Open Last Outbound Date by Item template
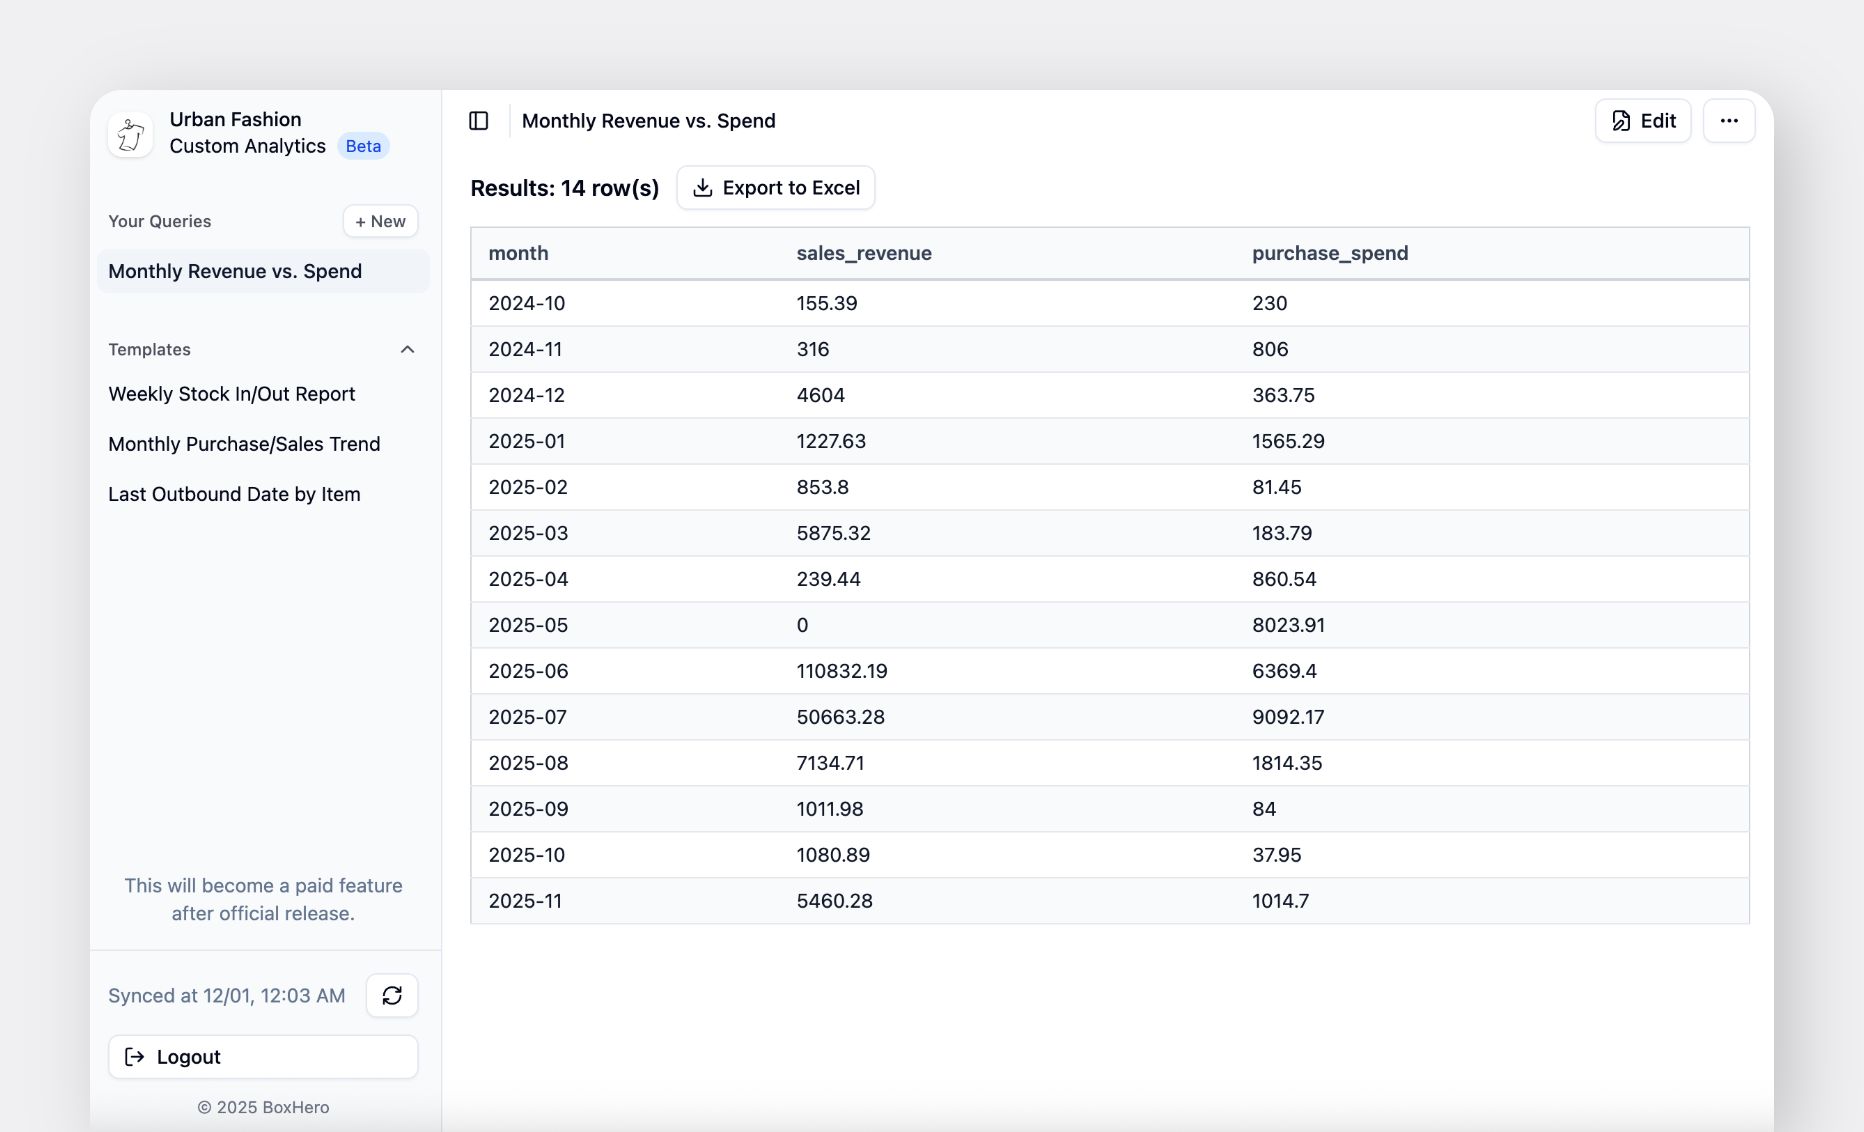This screenshot has height=1132, width=1864. [234, 494]
